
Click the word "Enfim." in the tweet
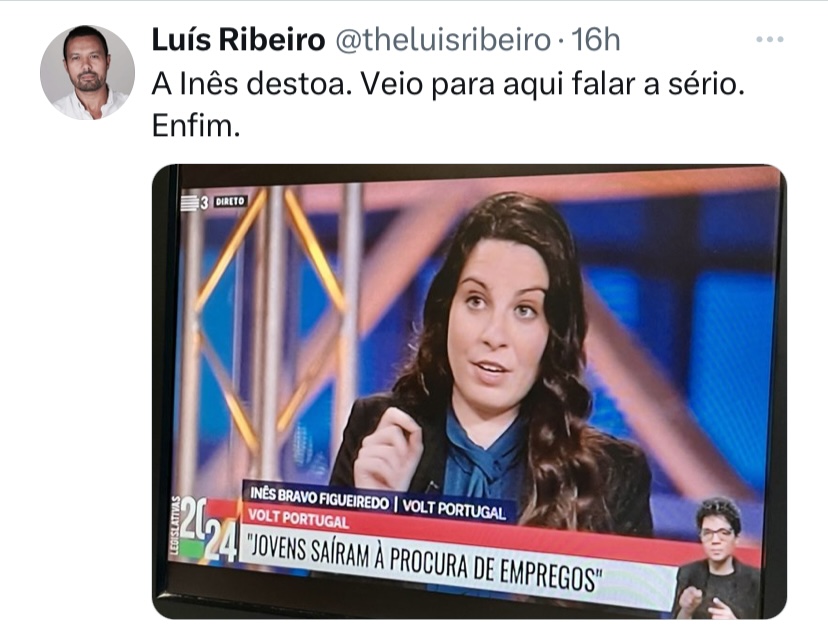tap(196, 126)
